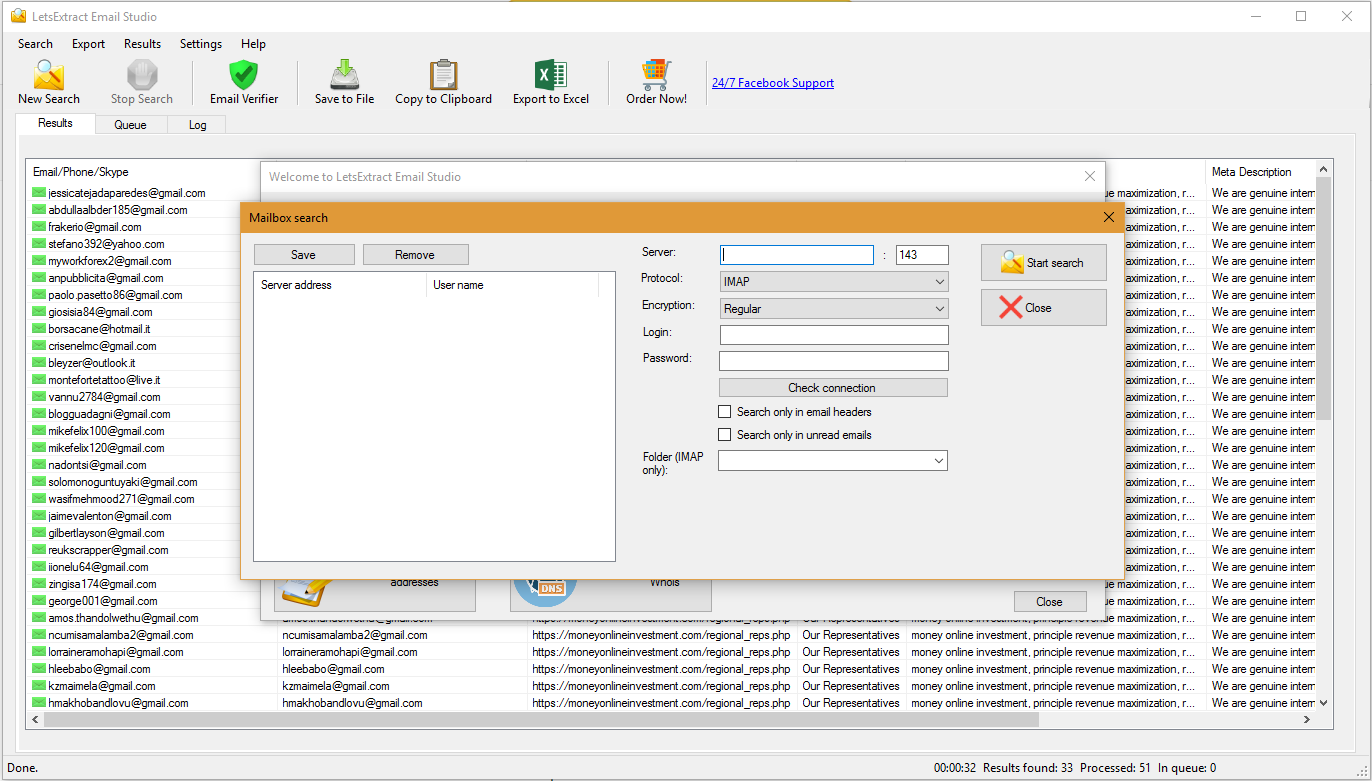The image size is (1372, 781).
Task: Click the Check connection button
Action: (x=832, y=388)
